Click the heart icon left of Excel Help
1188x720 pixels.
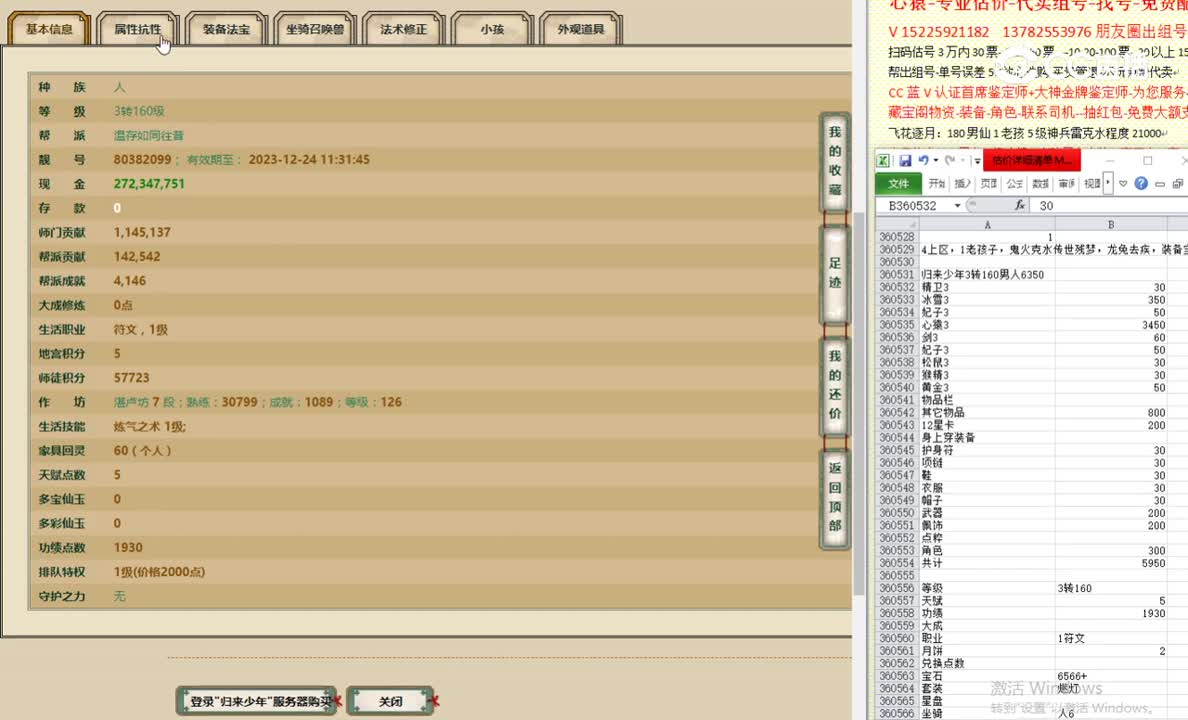(1123, 183)
